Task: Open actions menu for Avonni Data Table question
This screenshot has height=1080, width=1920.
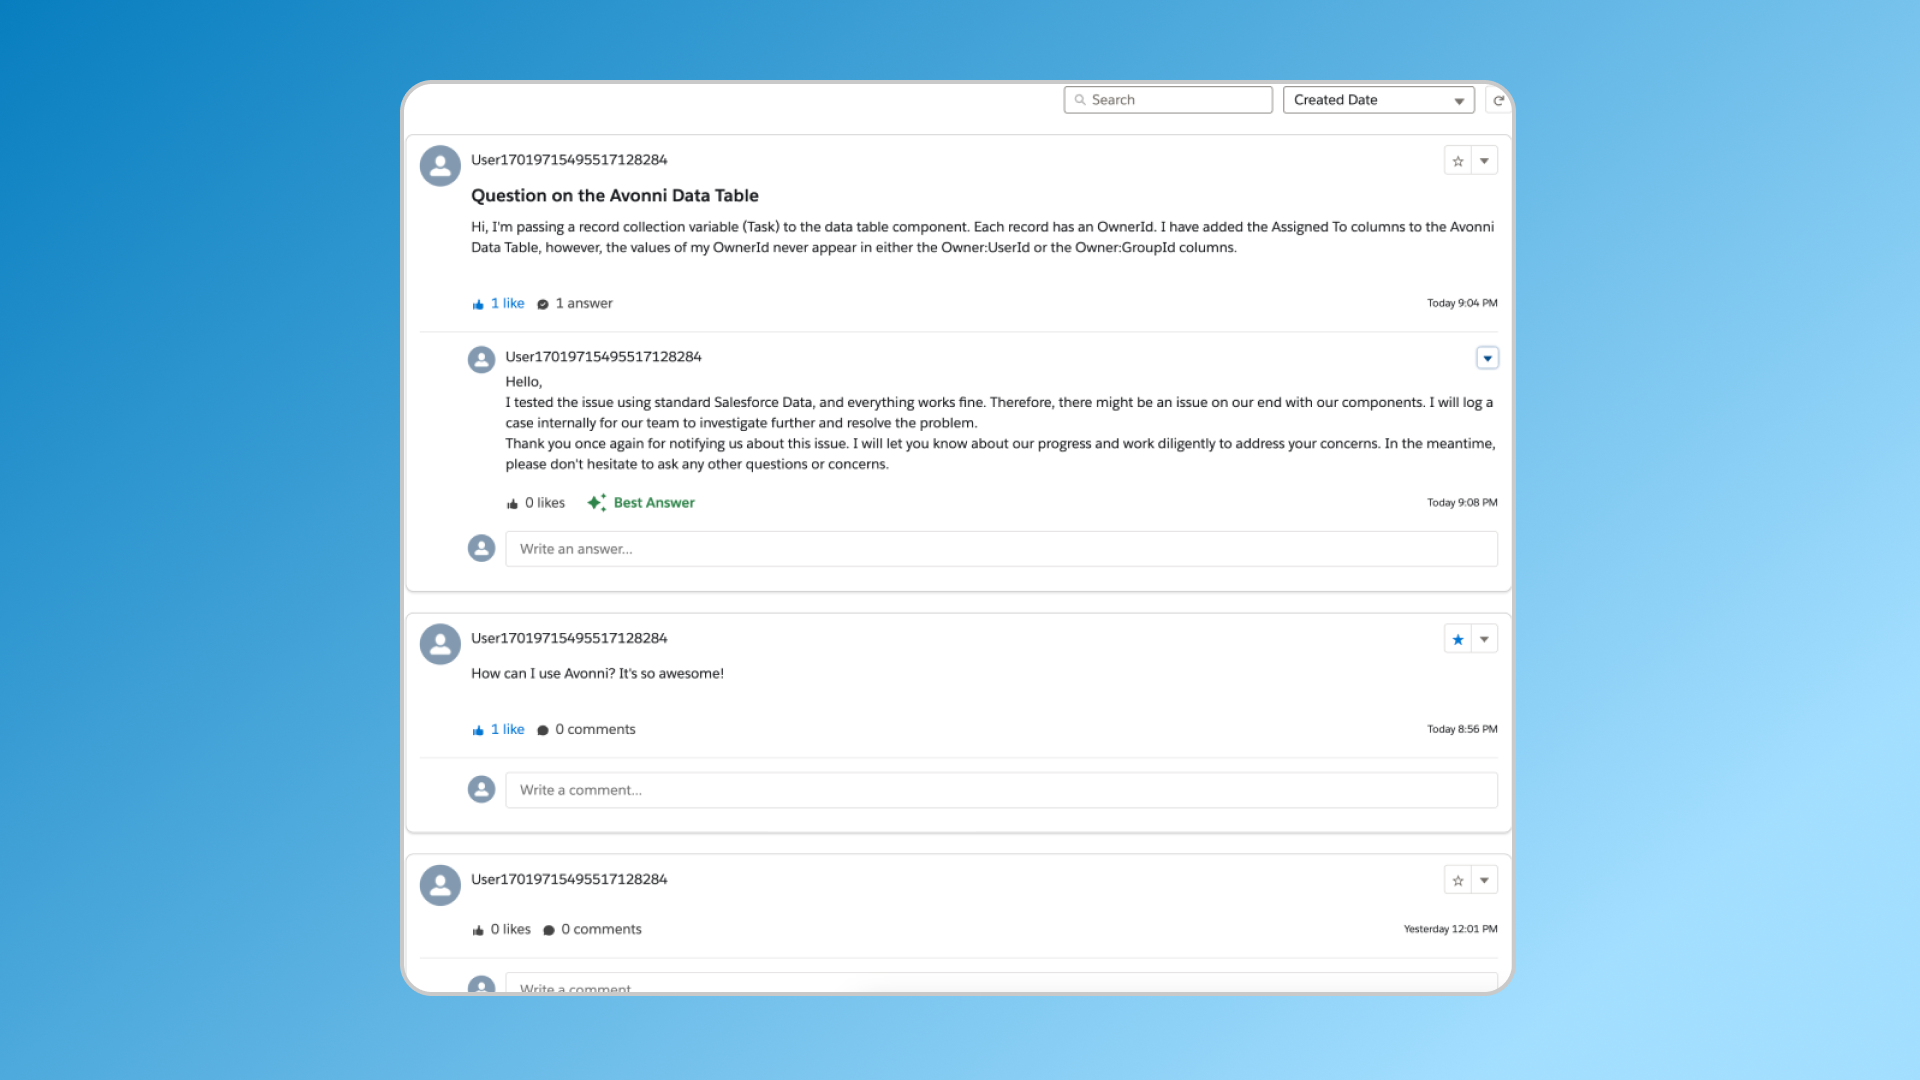Action: (1485, 161)
